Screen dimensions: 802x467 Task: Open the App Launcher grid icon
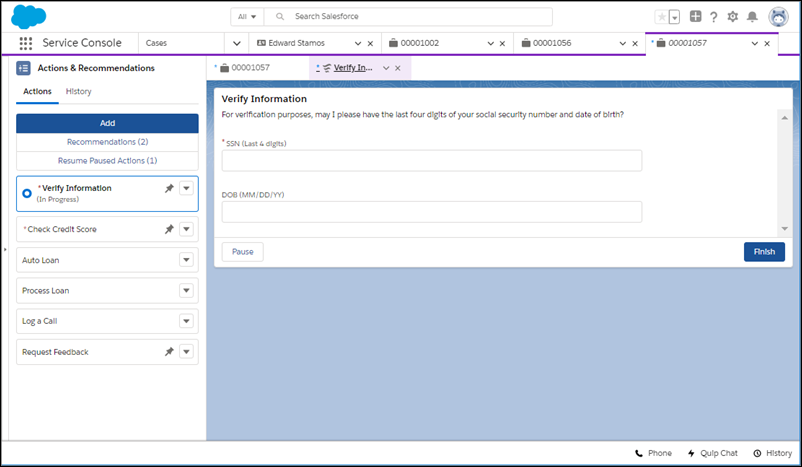26,44
